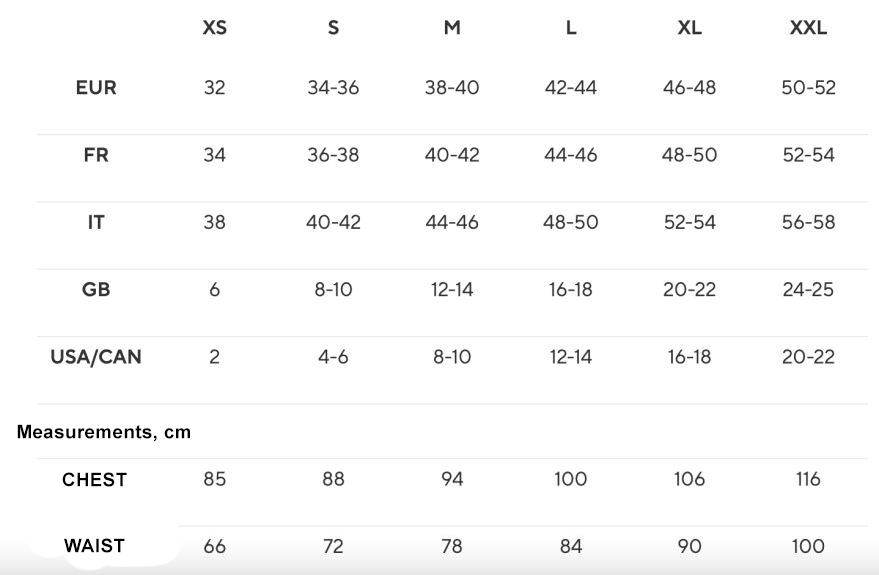The width and height of the screenshot is (879, 575).
Task: Select chest measurement 94 for size M
Action: [x=452, y=480]
